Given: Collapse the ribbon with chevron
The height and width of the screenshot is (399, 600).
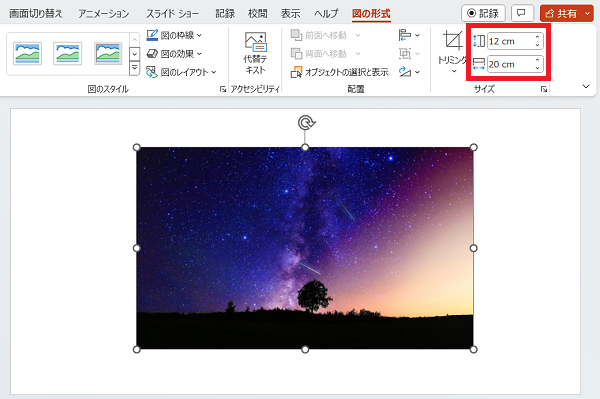Looking at the screenshot, I should pos(586,86).
